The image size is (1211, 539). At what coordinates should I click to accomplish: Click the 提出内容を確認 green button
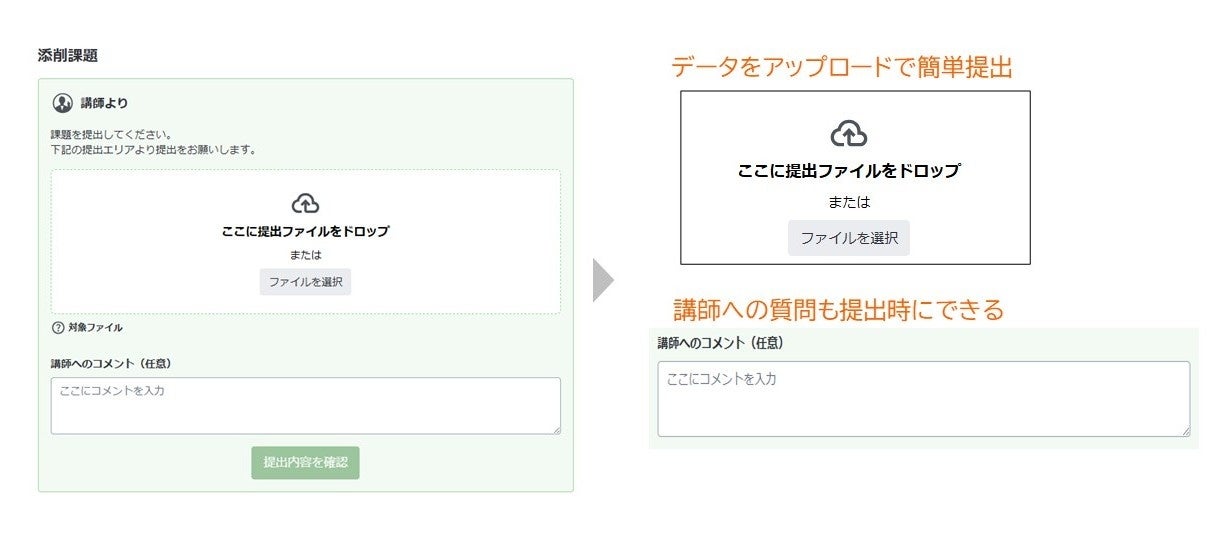(x=305, y=462)
